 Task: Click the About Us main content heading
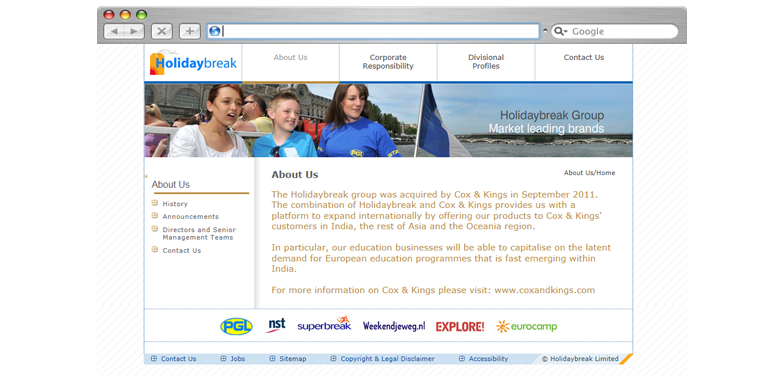click(x=294, y=175)
